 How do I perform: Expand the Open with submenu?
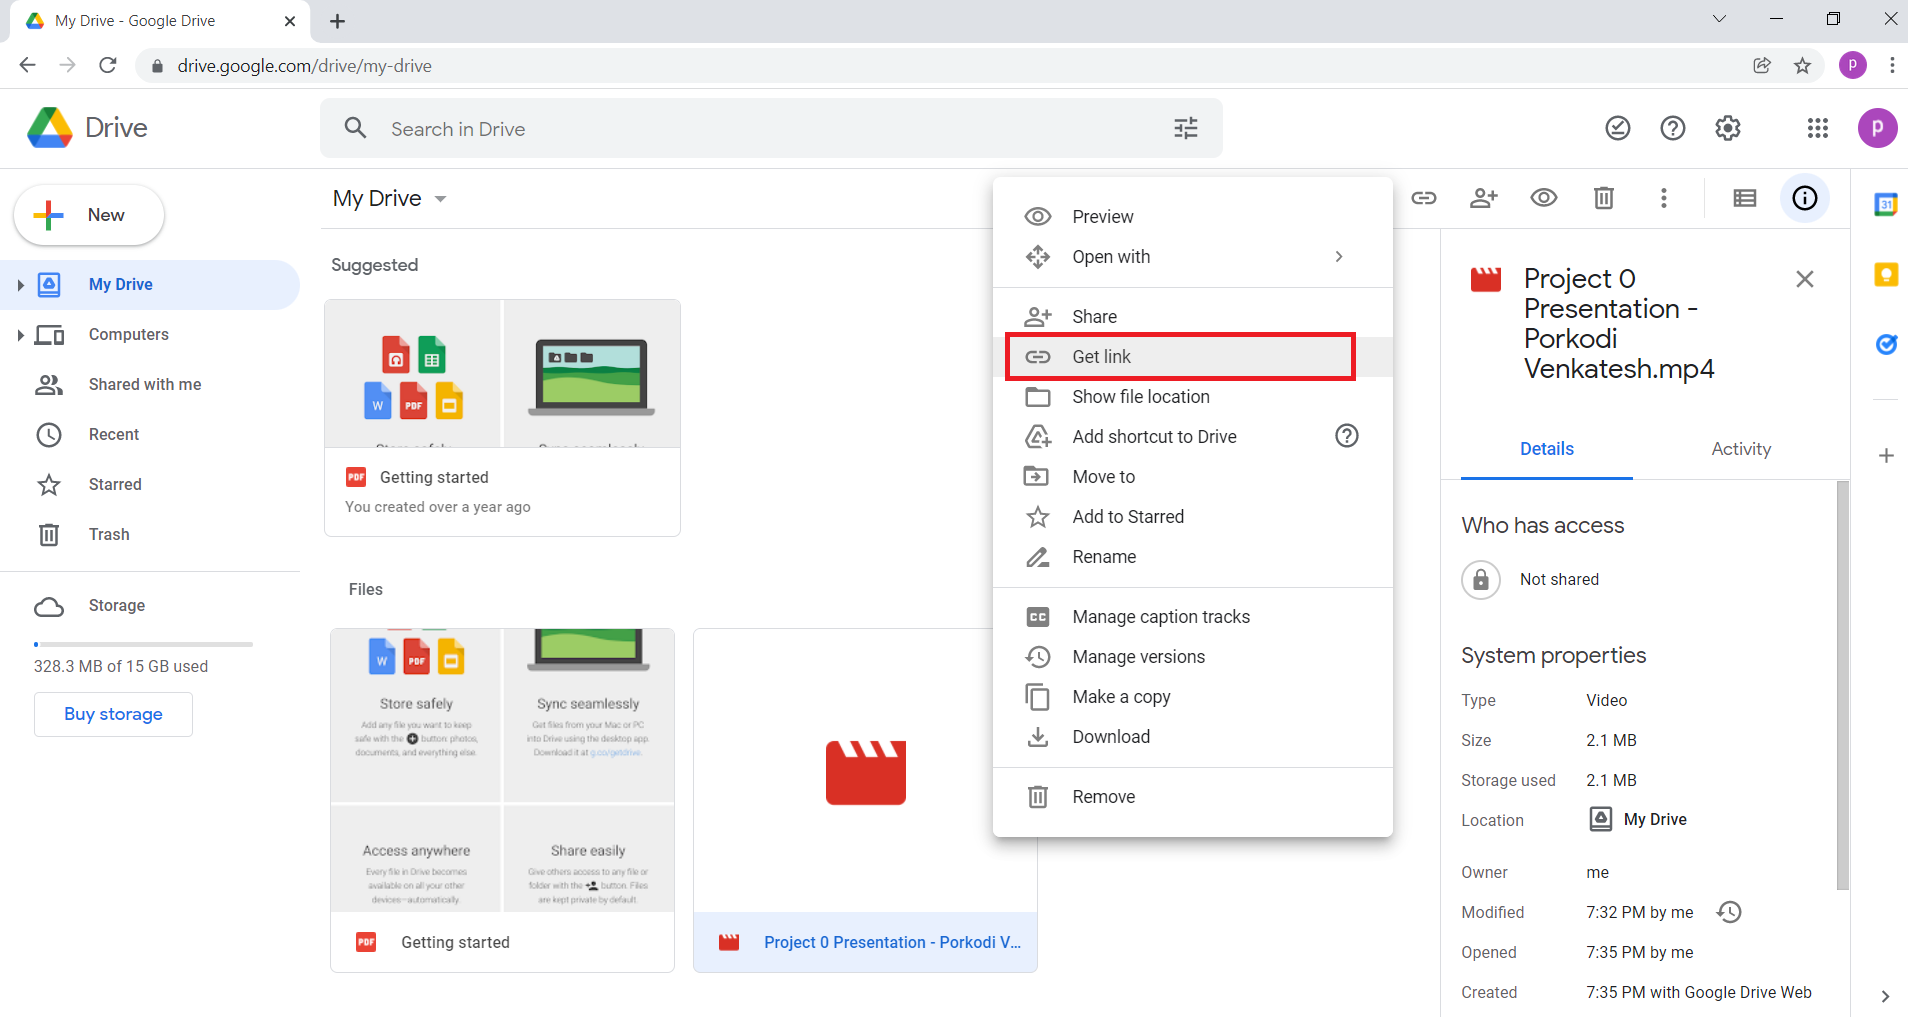(1338, 257)
